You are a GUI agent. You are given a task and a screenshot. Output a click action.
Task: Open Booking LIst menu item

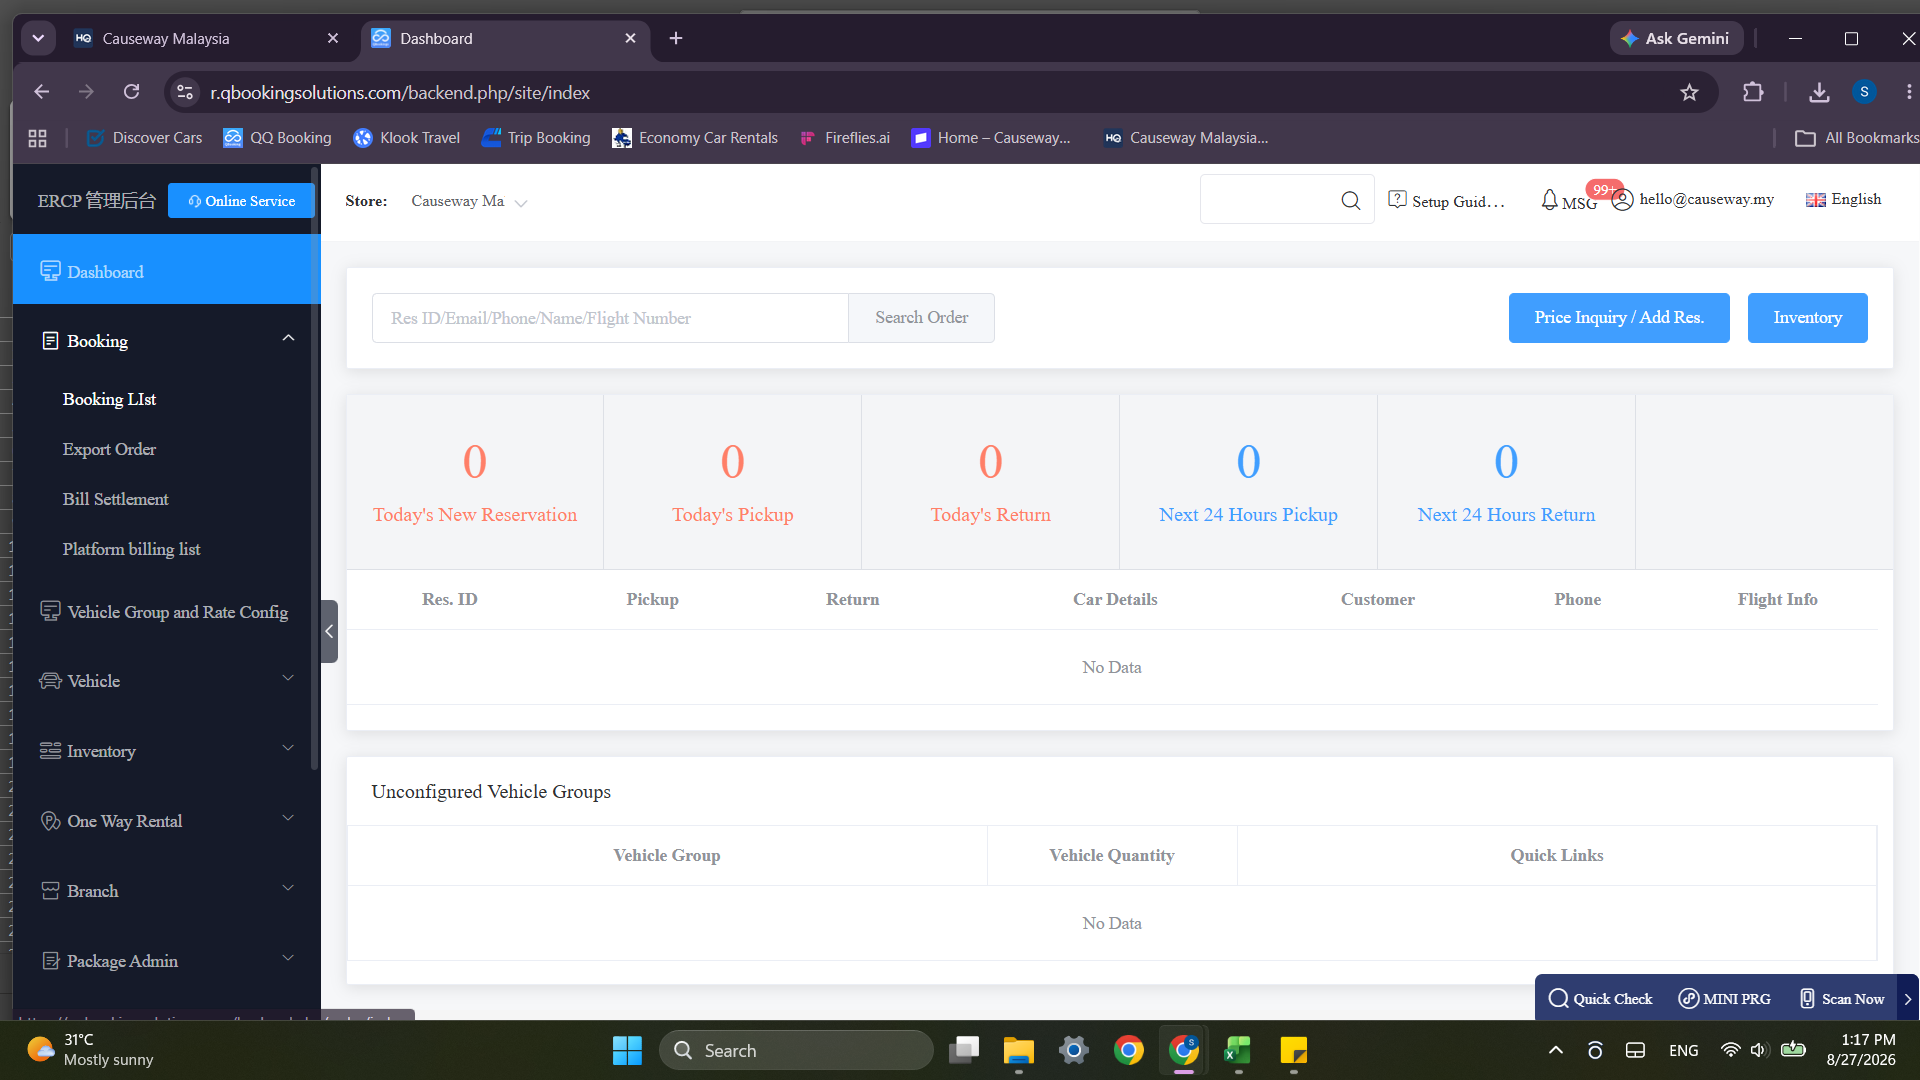pos(109,399)
